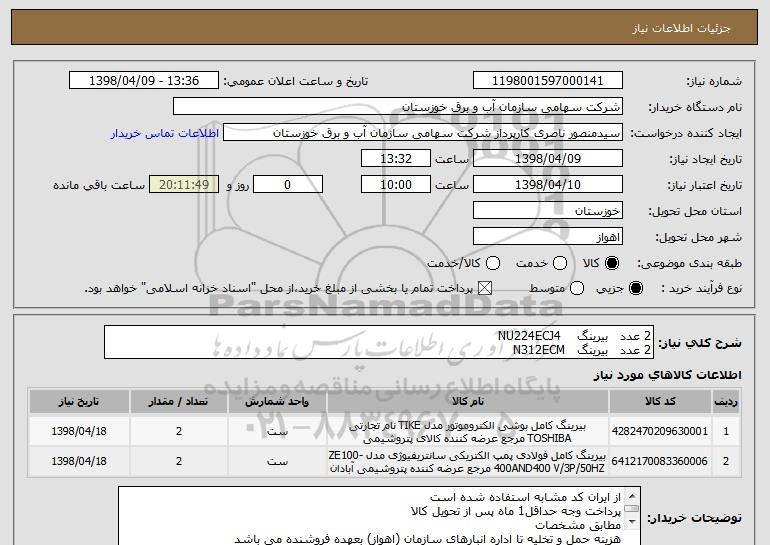
Task: Click the need date in row 1
Action: [x=79, y=431]
